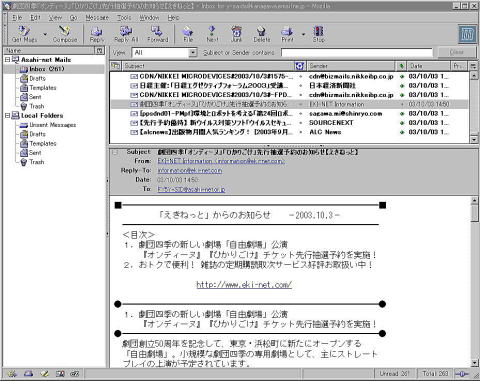This screenshot has height=381, width=480.
Task: Toggle the dot beside ALC News sender
Action: 300,132
